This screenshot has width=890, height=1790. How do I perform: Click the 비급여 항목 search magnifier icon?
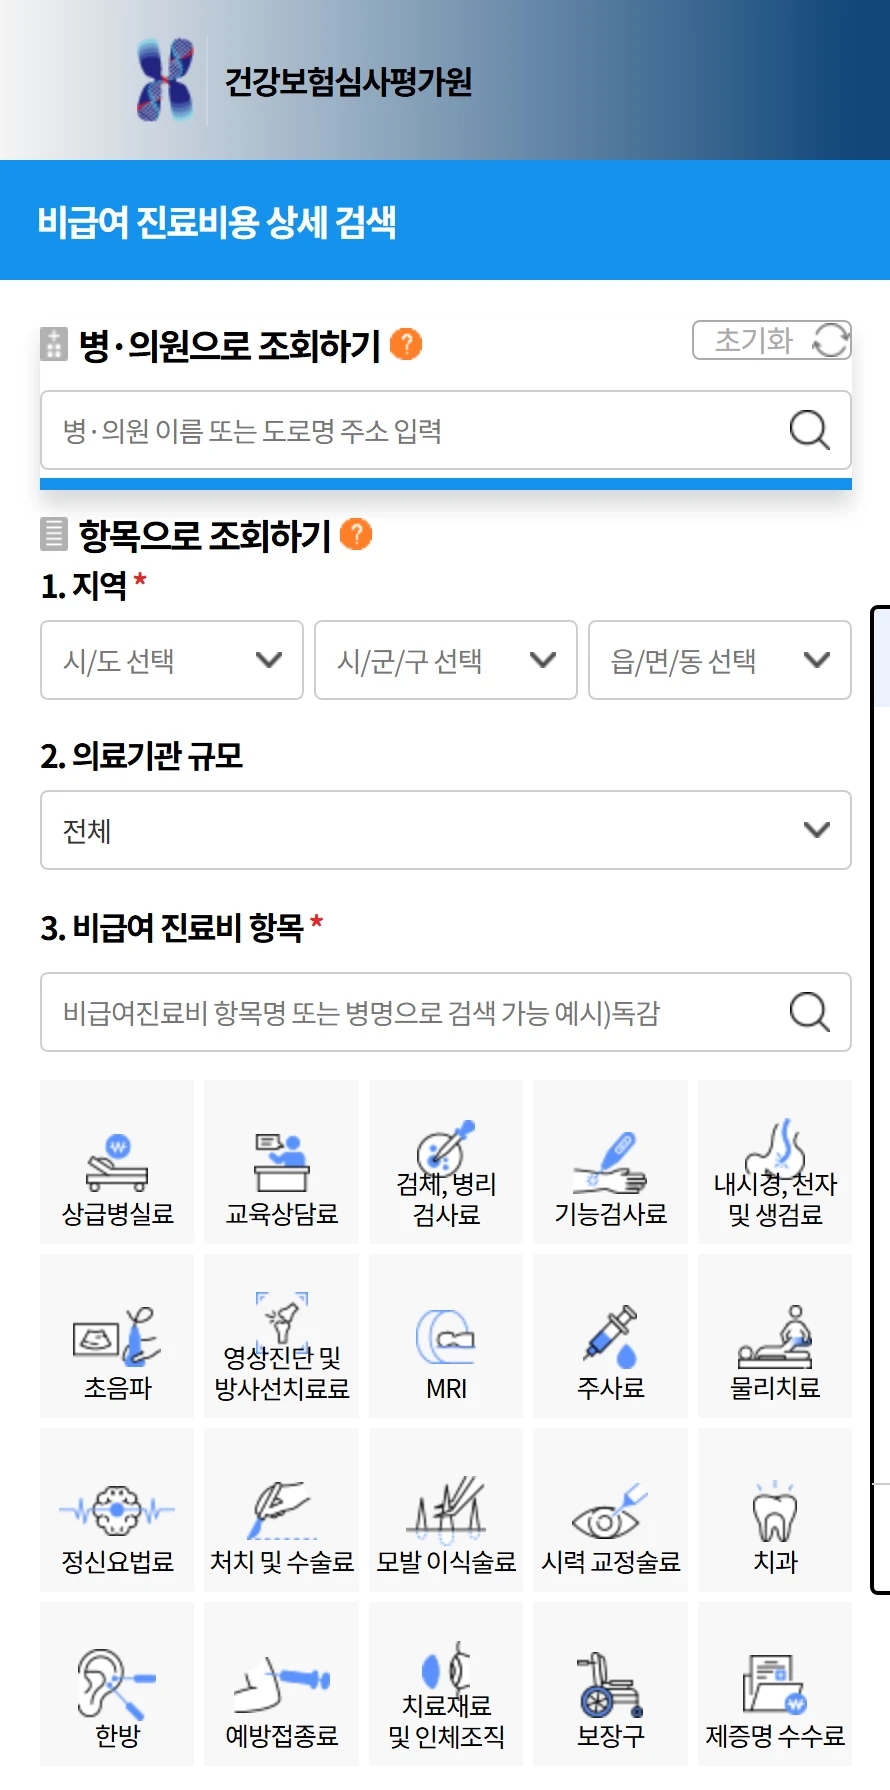(x=809, y=1012)
